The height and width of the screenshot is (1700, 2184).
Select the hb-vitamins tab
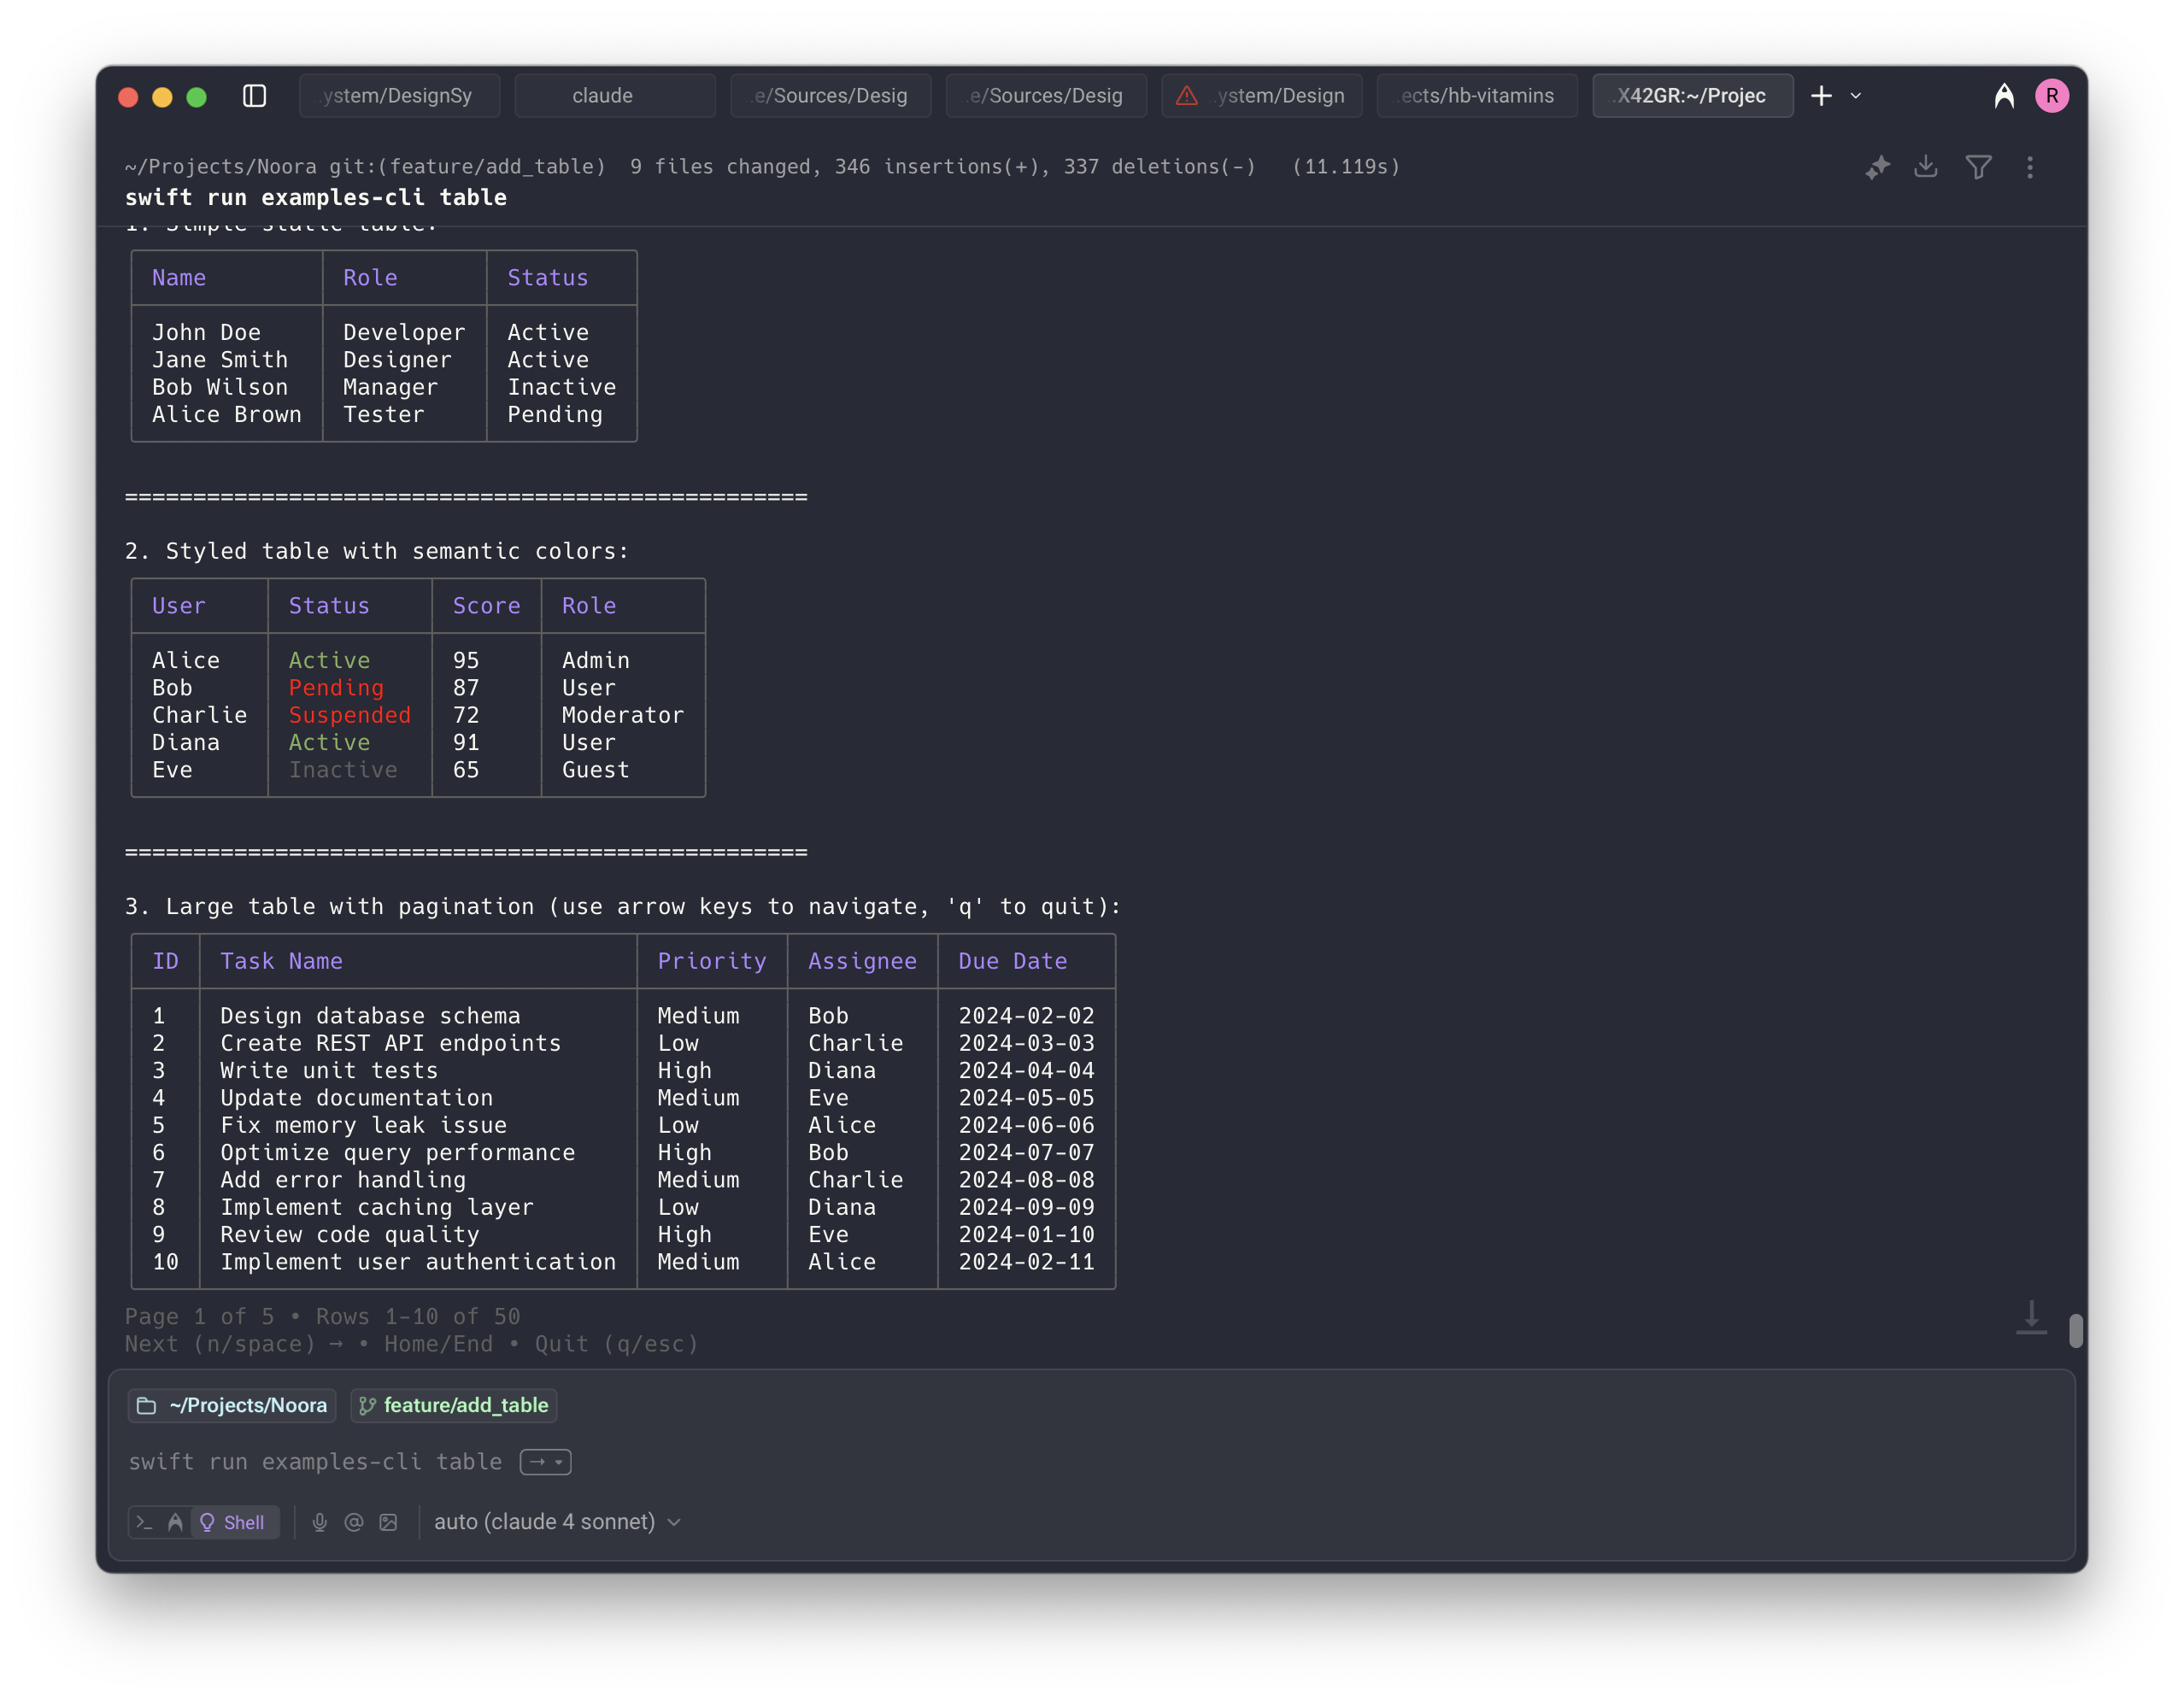(x=1477, y=95)
